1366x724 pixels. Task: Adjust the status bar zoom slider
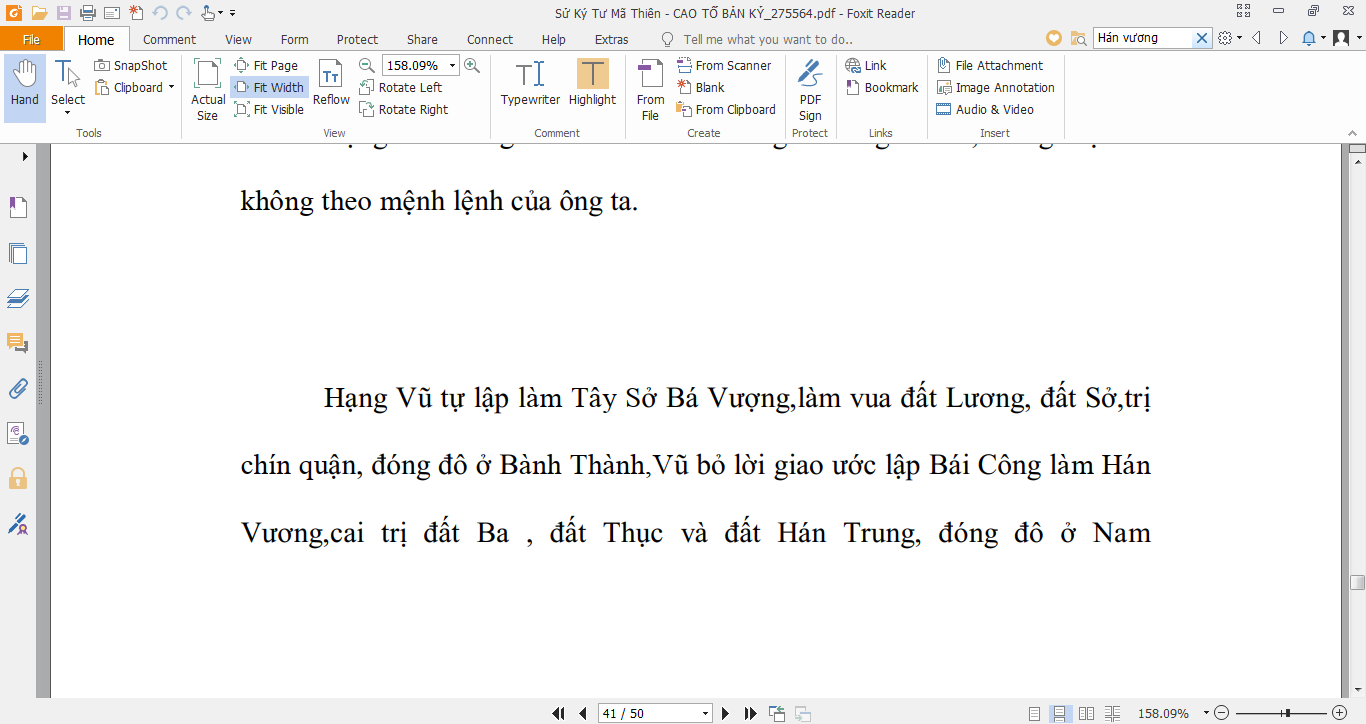coord(1287,713)
